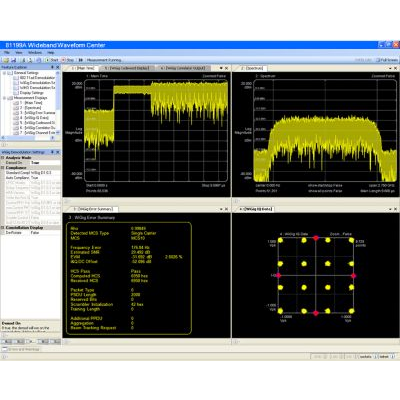Image resolution: width=400 pixels, height=400 pixels.
Task: Open the File menu
Action: (7, 53)
